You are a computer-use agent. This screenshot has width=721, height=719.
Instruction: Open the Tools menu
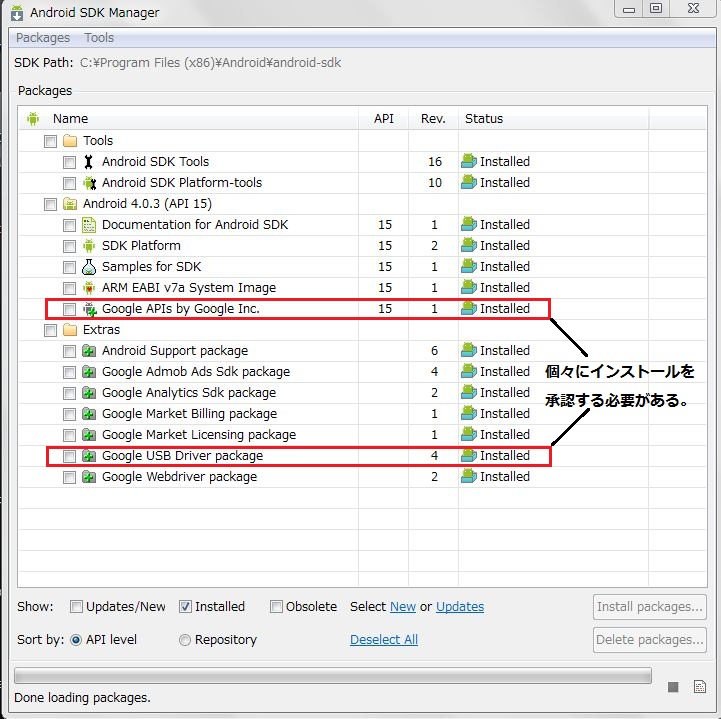coord(99,38)
